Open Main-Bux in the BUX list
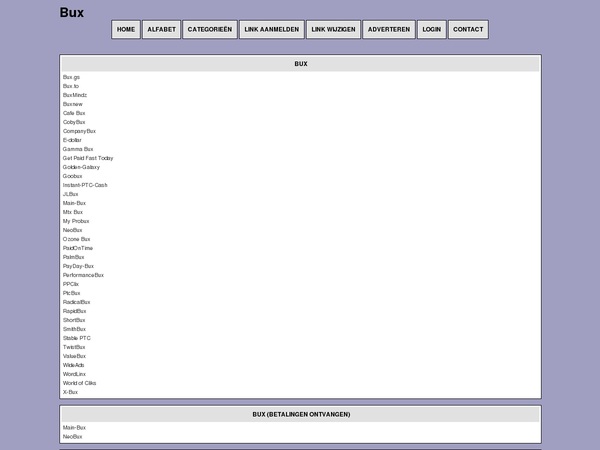 74,203
